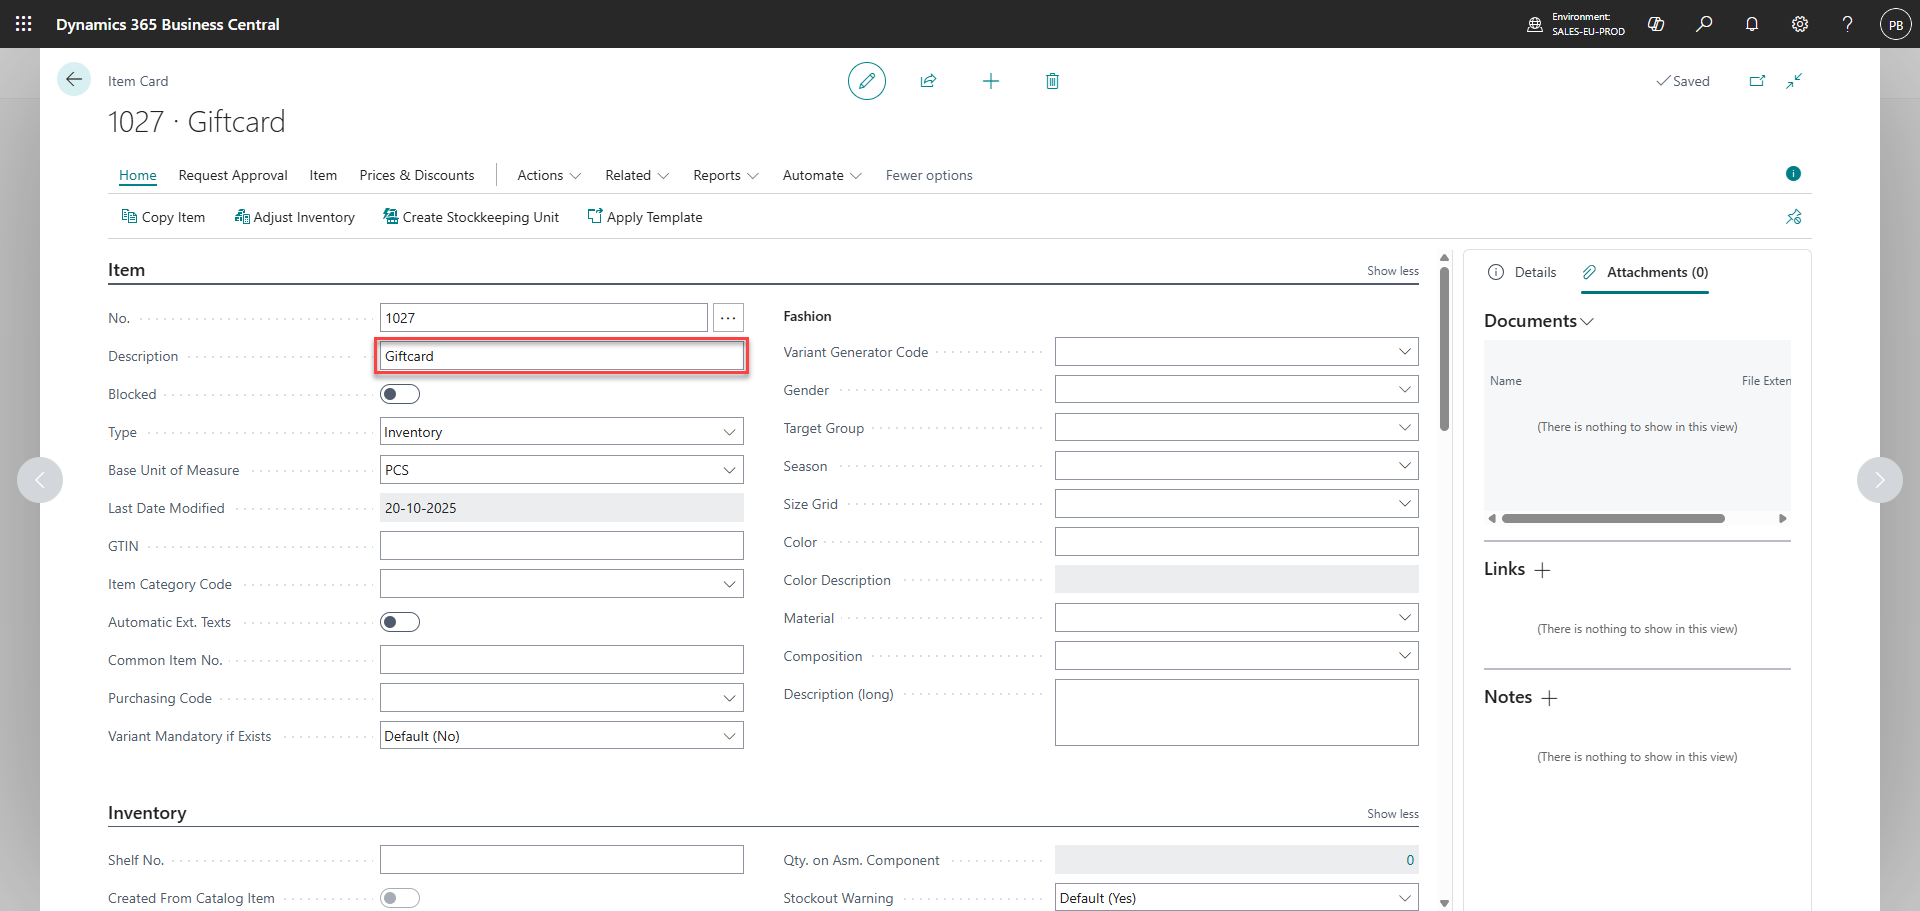1920x911 pixels.
Task: Open Variant Mandatory if Exists dropdown
Action: click(x=729, y=736)
